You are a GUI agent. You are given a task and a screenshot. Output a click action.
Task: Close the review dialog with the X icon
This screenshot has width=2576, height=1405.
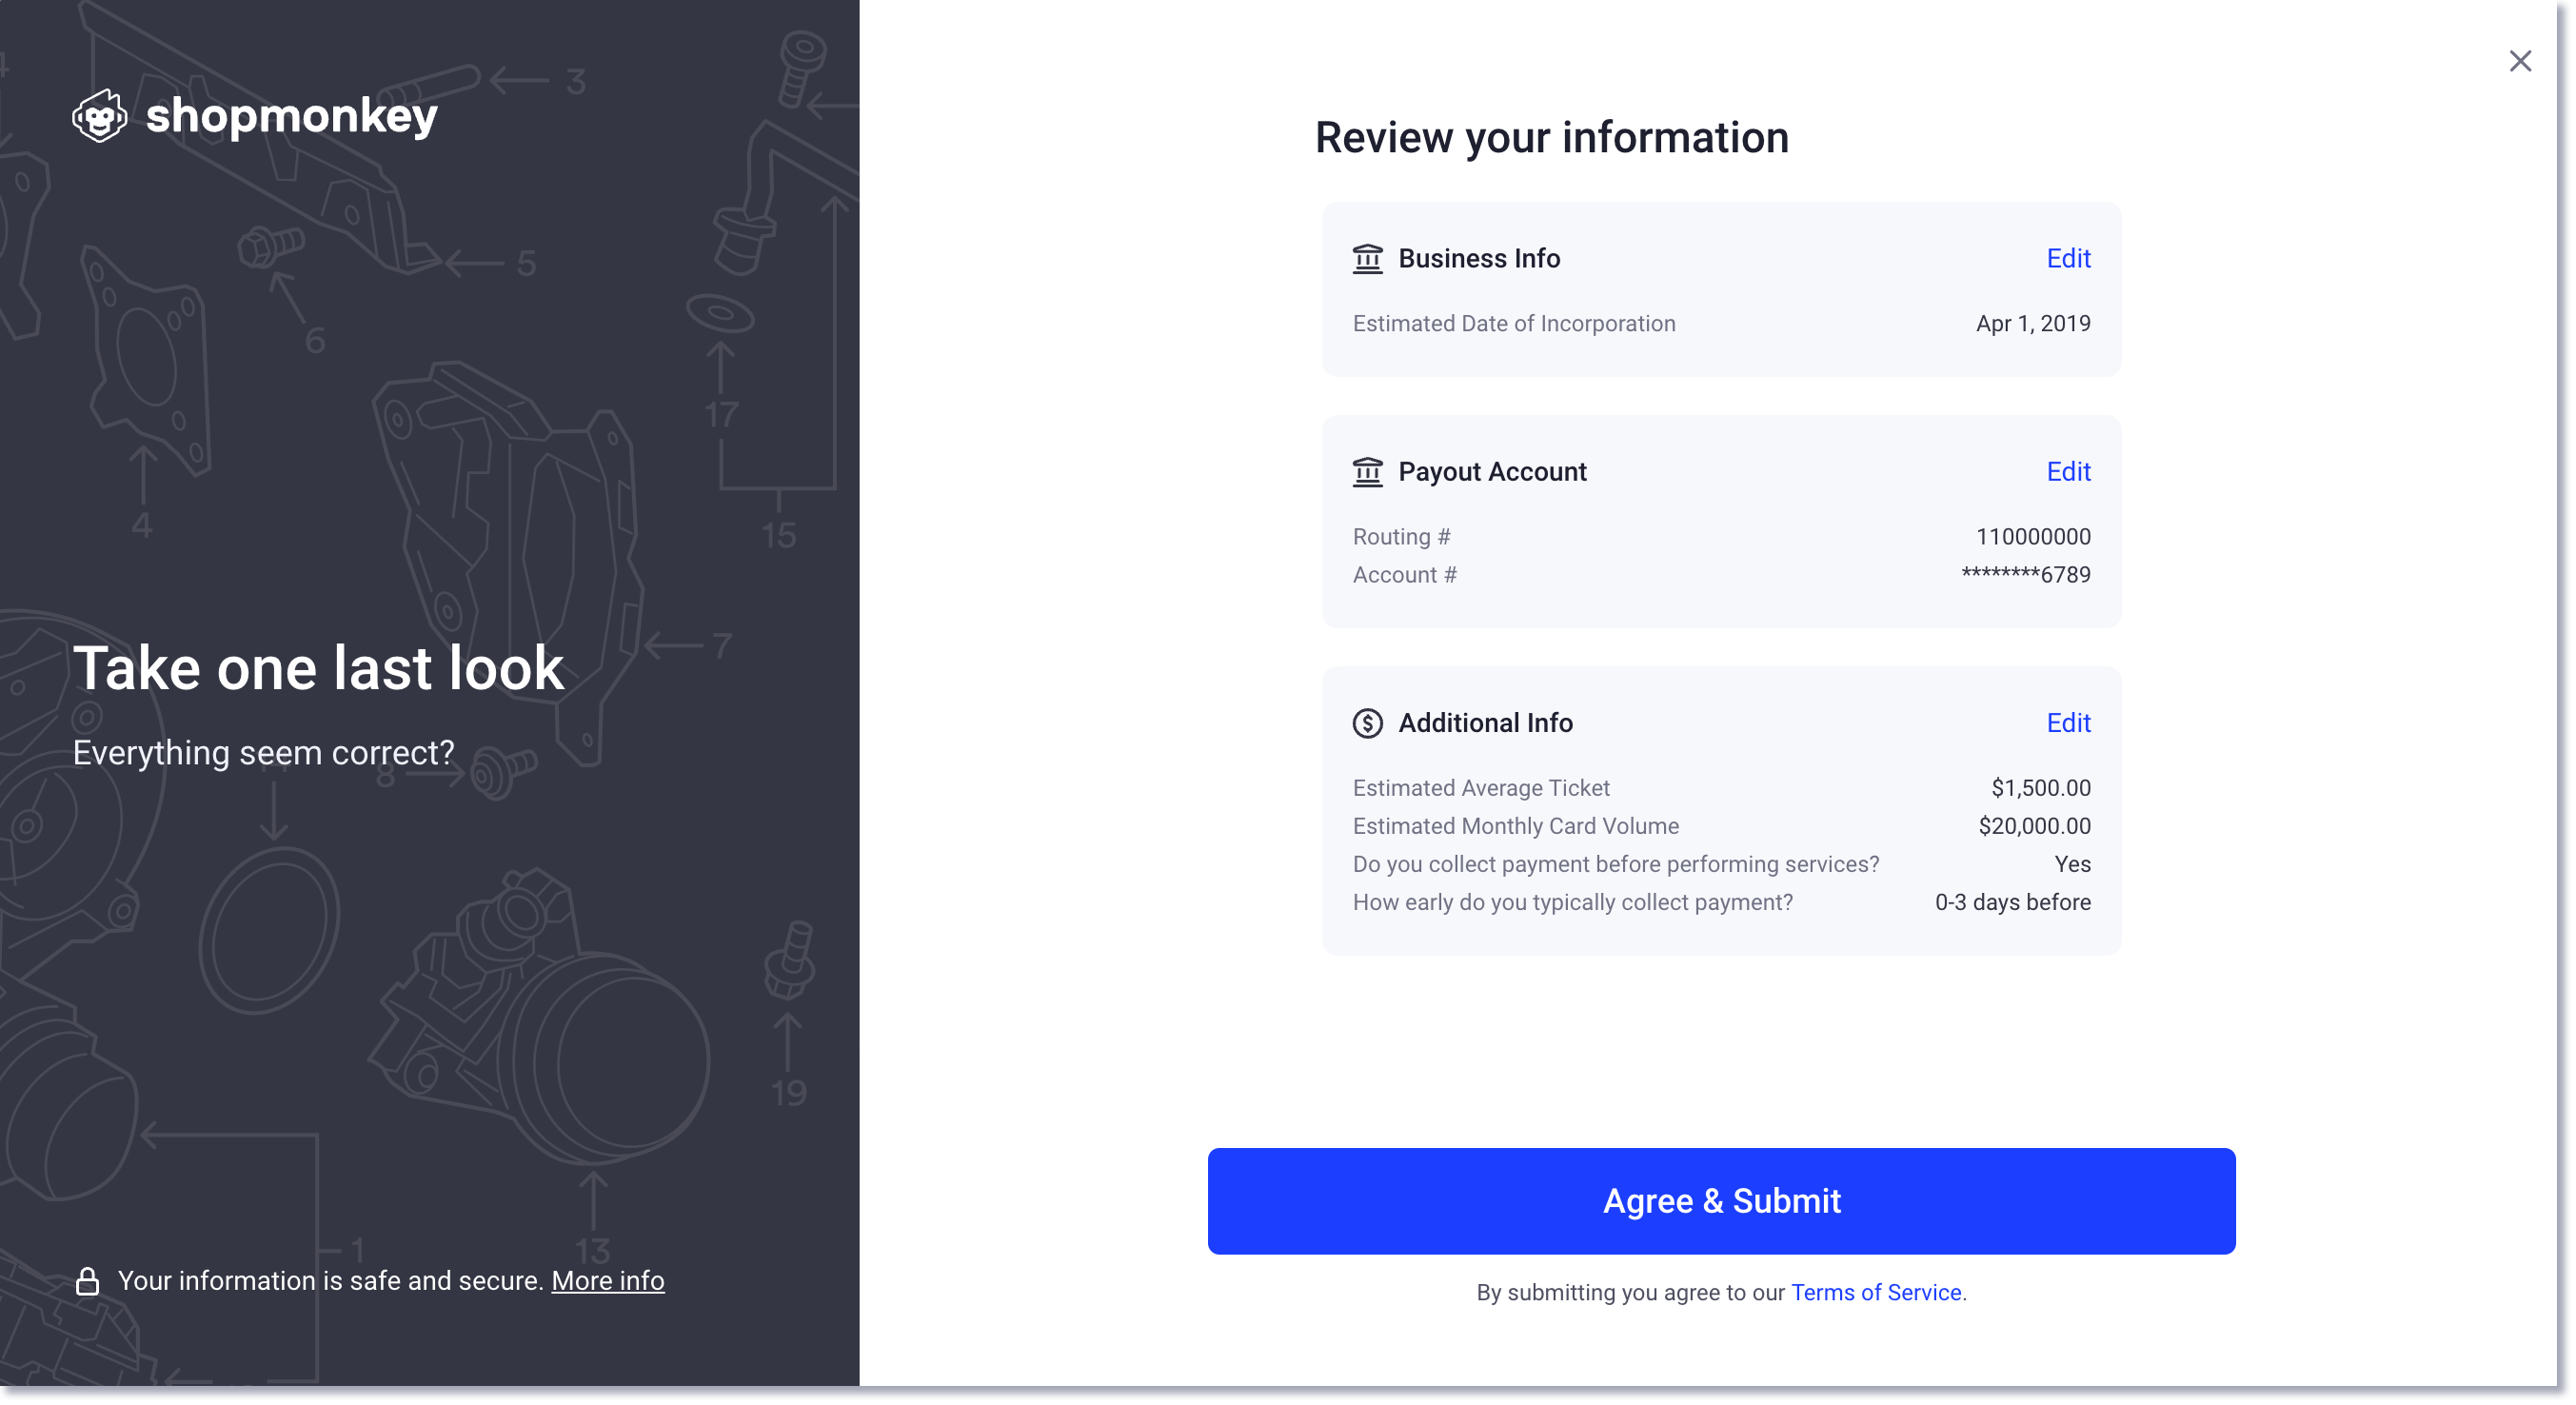2520,61
